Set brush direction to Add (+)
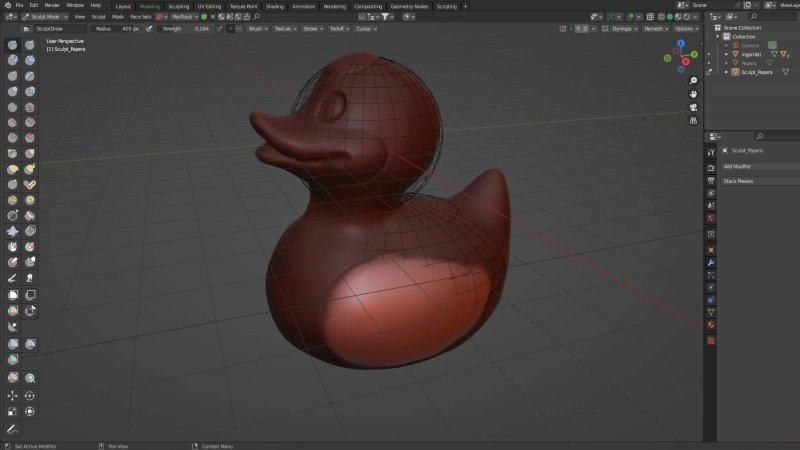Viewport: 800px width, 450px height. click(231, 29)
